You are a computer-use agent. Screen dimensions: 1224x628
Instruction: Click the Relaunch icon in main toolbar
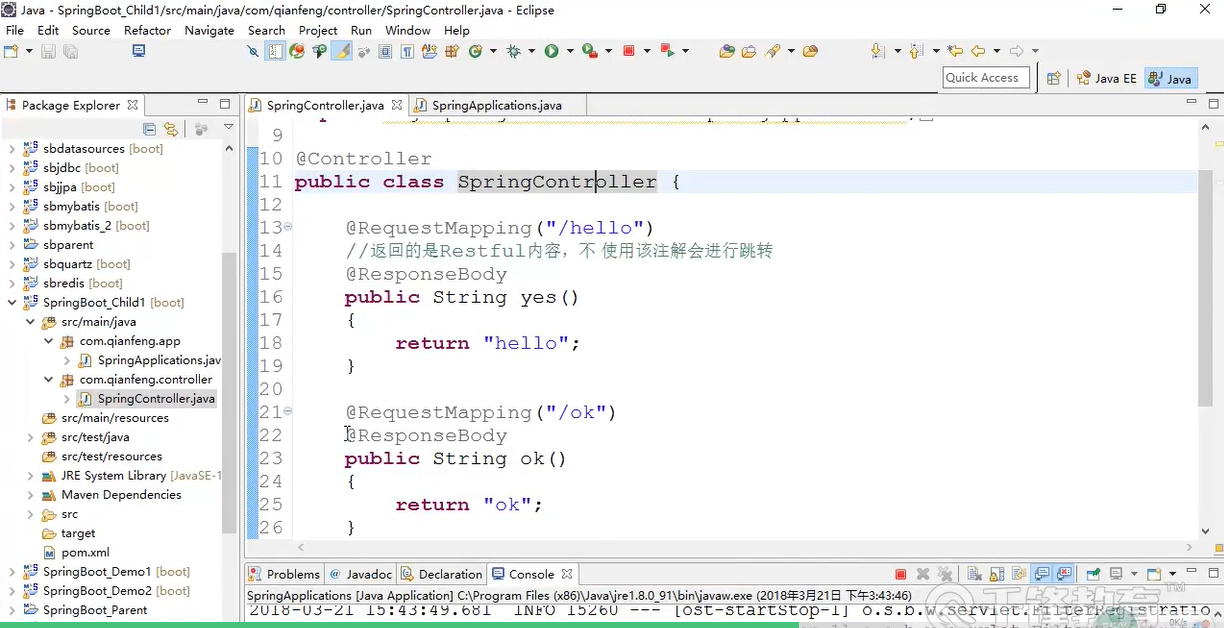pos(667,51)
